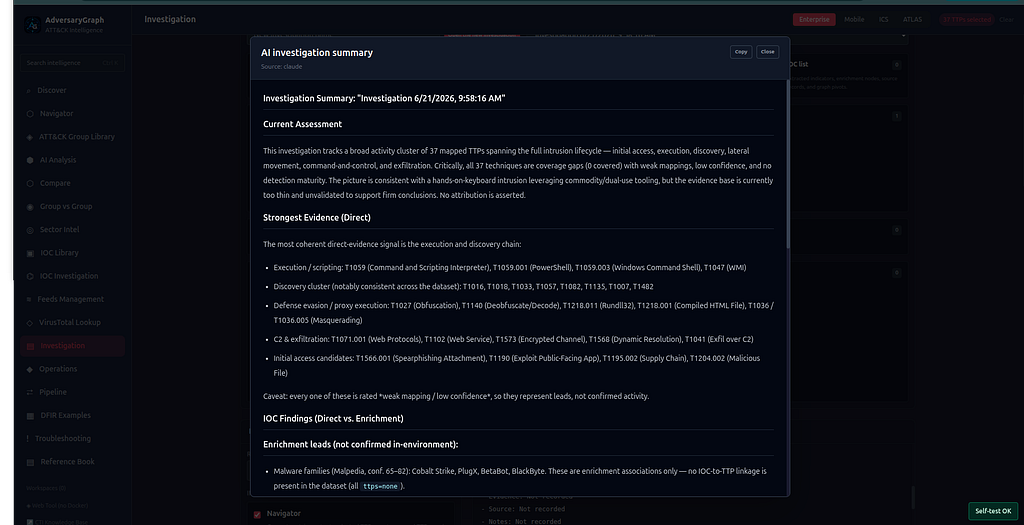Viewport: 1024px width, 525px height.
Task: Click the AdversaryGraph logo icon
Action: coord(32,25)
